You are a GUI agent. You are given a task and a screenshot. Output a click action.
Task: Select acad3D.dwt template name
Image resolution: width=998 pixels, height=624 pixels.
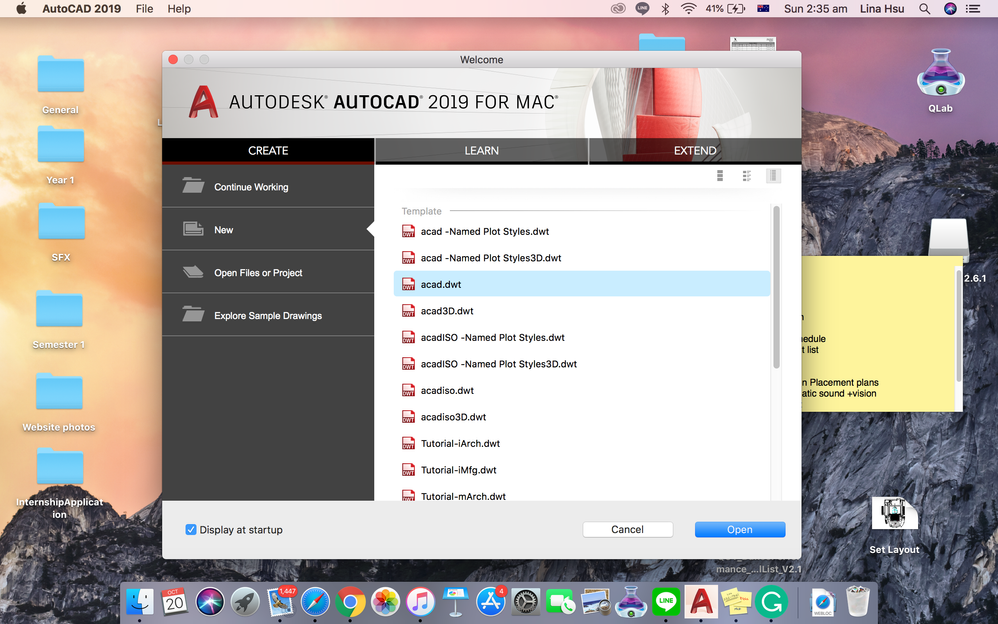[x=447, y=311]
